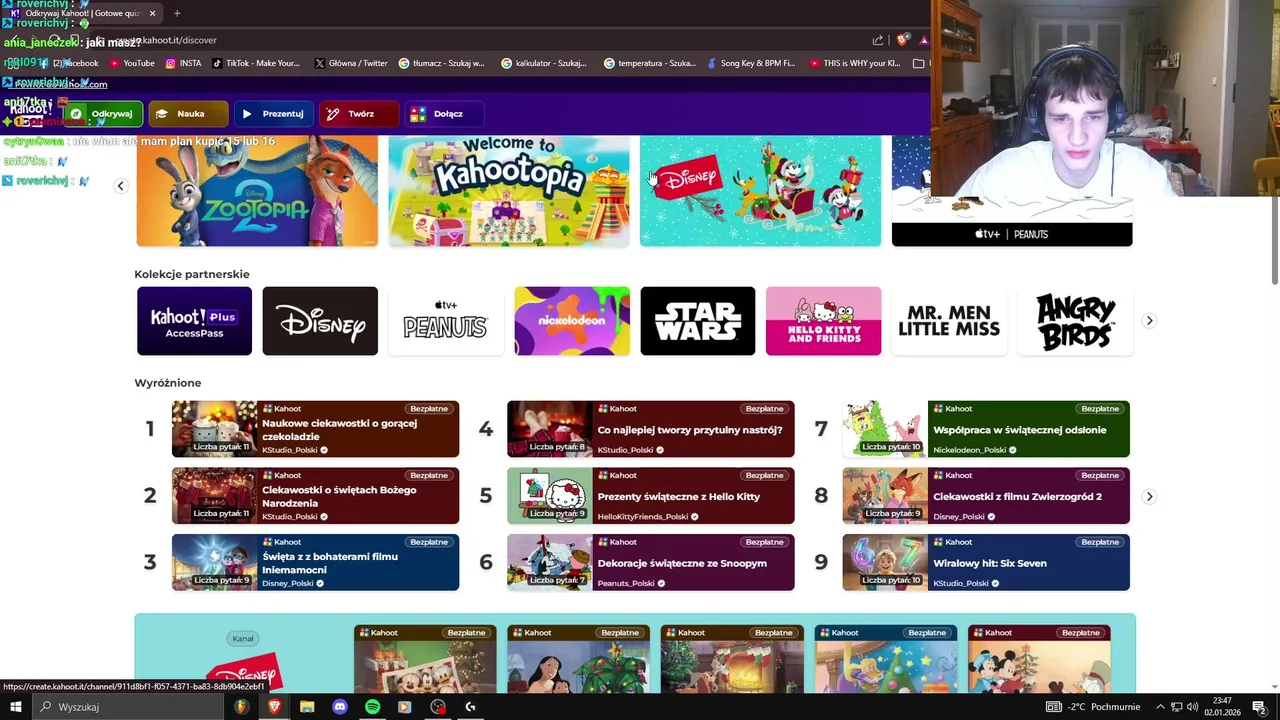Screen dimensions: 1280x720
Task: Select the Prezentuj navigation tab
Action: pyautogui.click(x=273, y=114)
